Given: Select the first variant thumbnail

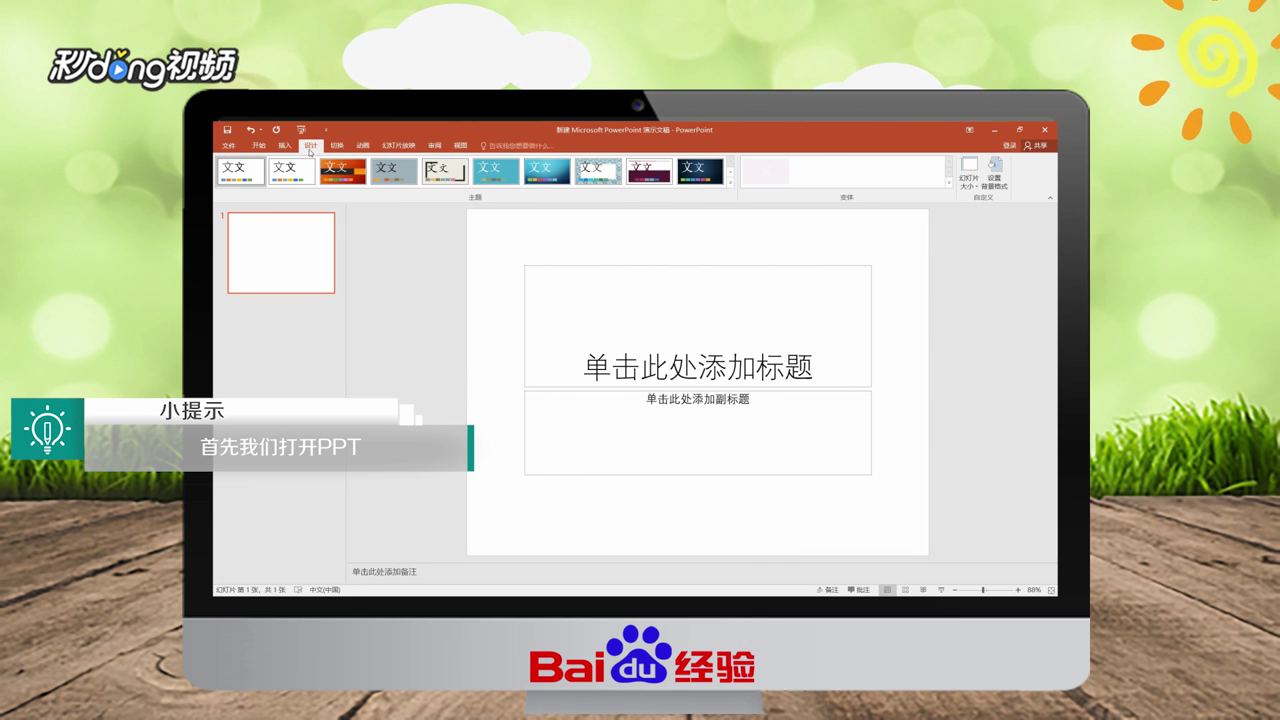Looking at the screenshot, I should click(765, 171).
